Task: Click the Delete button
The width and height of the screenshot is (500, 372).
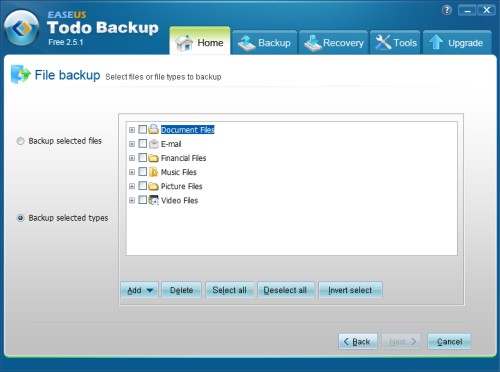Action: point(182,290)
